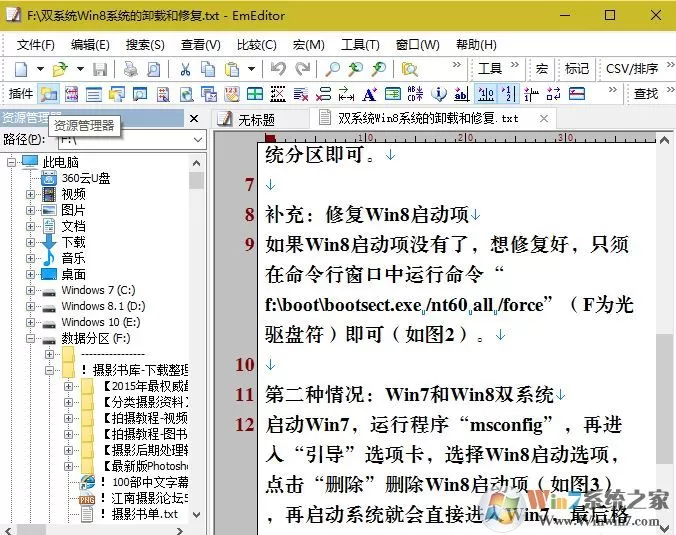Viewport: 676px width, 535px height.
Task: Open the 搜索(S) menu
Action: 145,45
